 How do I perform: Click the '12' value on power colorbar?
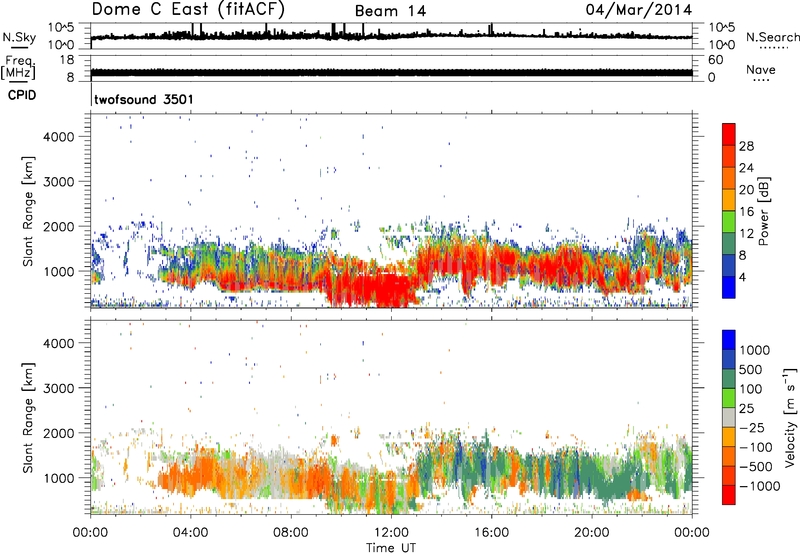[x=746, y=234]
